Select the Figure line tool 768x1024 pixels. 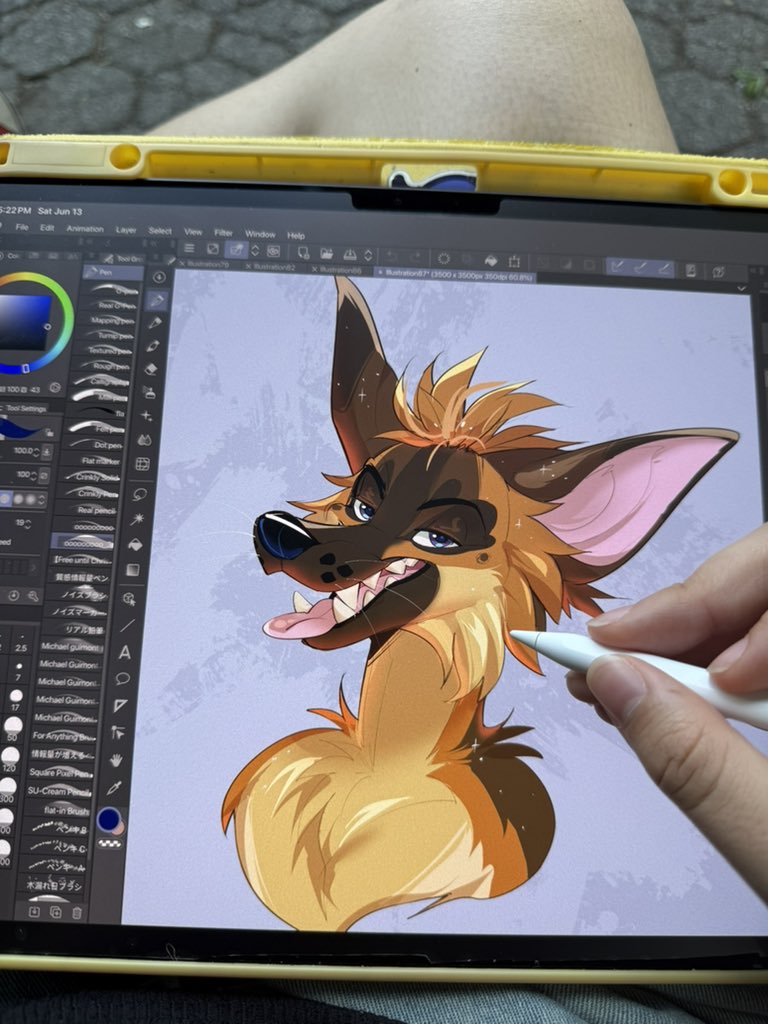pyautogui.click(x=127, y=625)
